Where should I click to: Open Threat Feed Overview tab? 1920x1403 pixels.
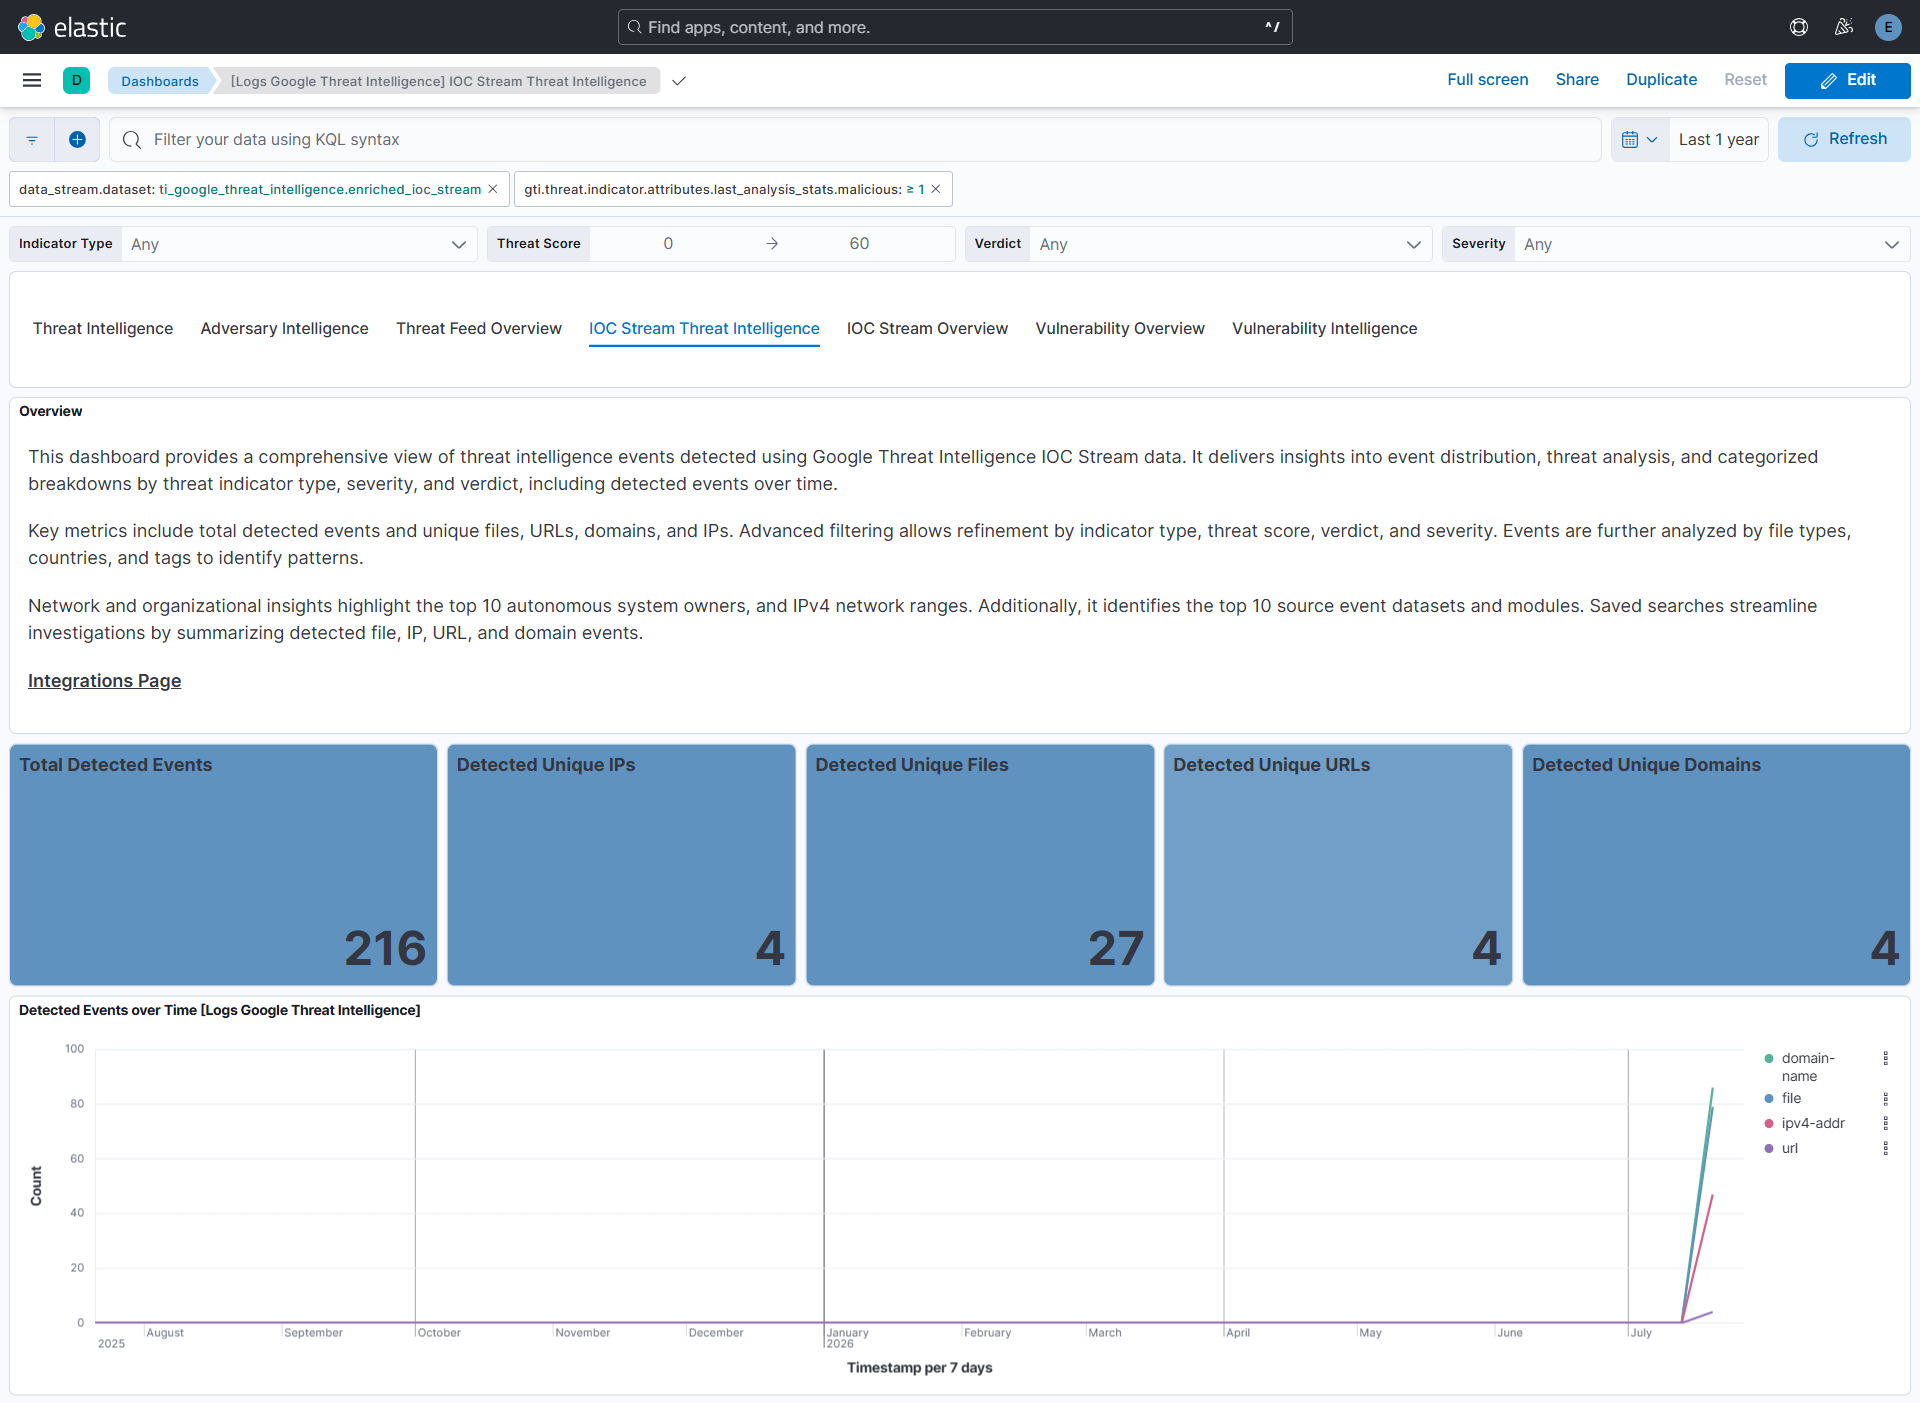(x=479, y=328)
